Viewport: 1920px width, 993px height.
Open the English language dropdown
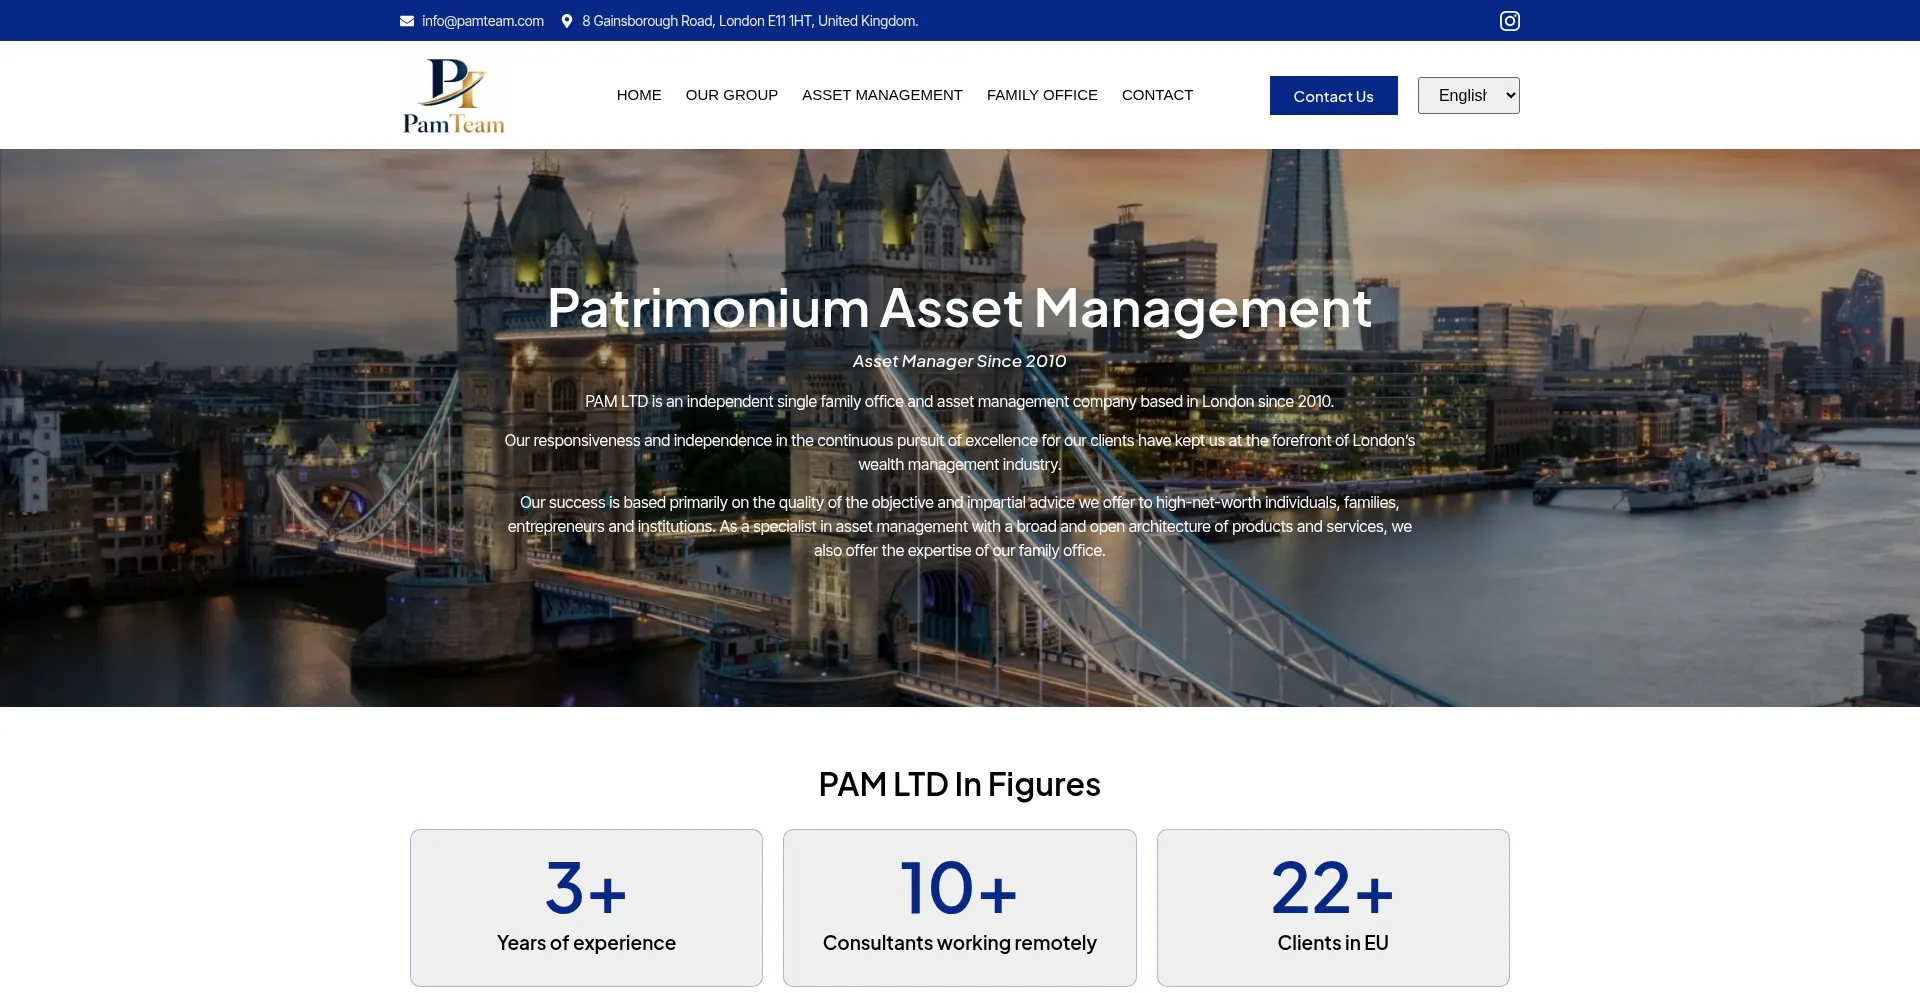click(x=1468, y=96)
